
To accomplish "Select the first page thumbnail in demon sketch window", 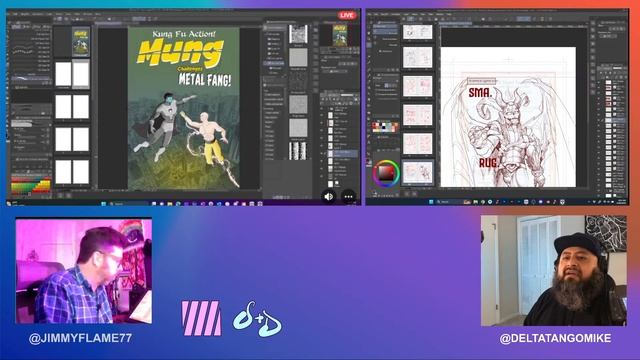I will click(418, 32).
